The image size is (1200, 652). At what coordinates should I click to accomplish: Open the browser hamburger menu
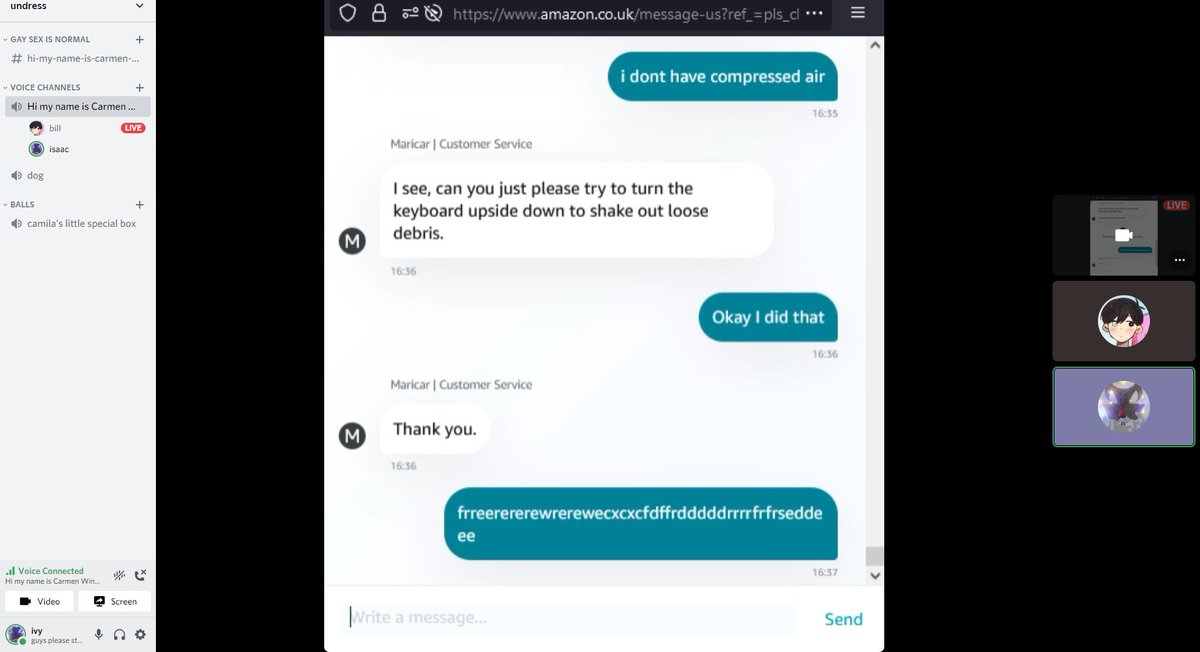point(858,13)
